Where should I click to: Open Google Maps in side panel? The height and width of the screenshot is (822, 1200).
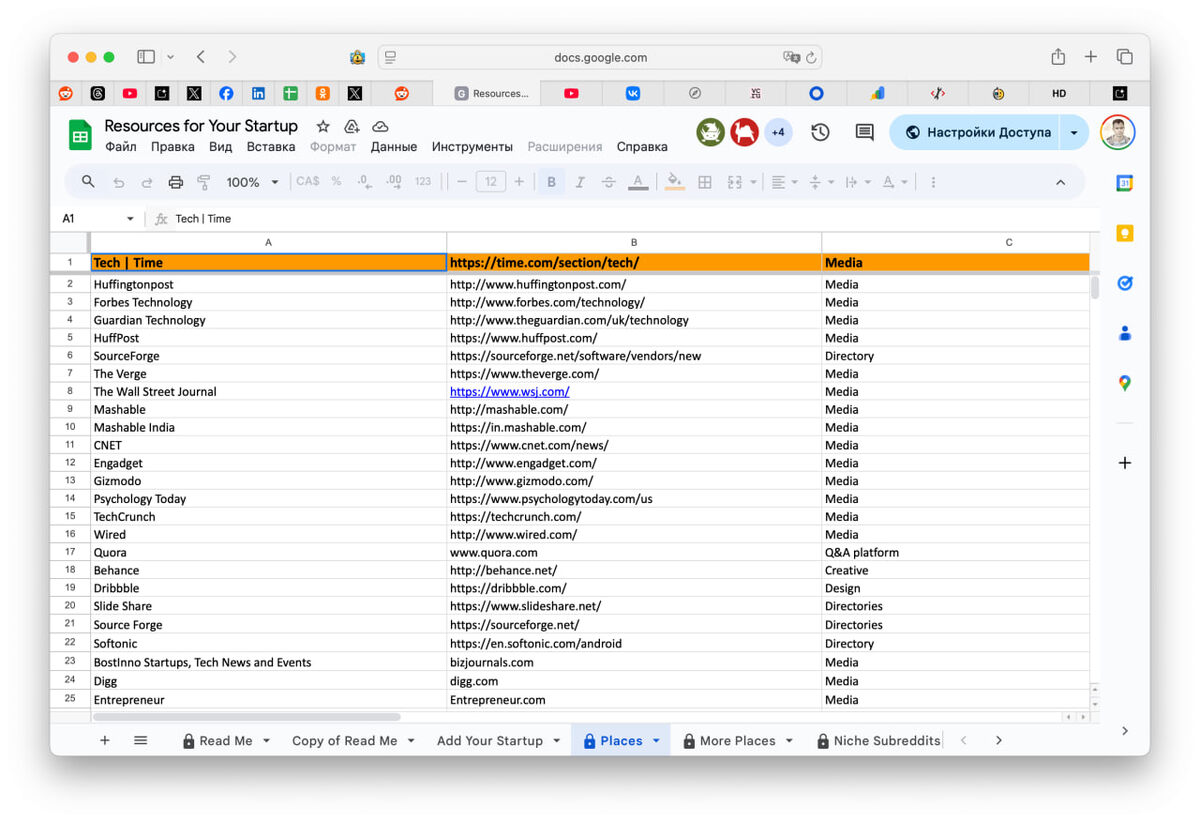(x=1125, y=383)
